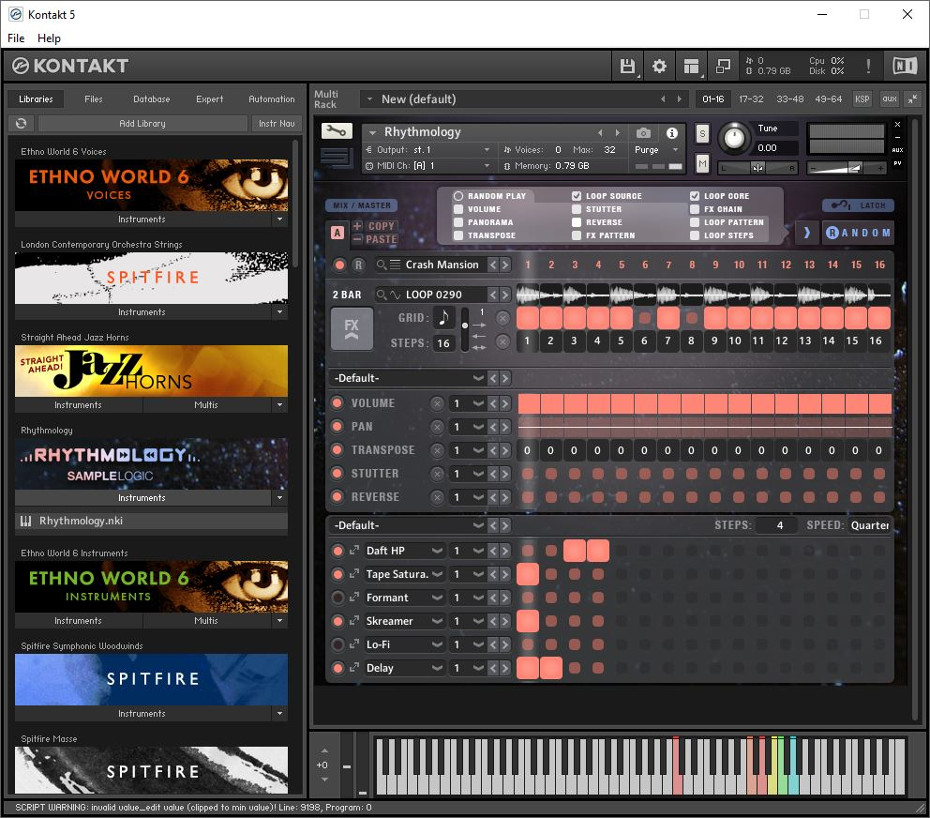
Task: Switch to the Database tab
Action: tap(151, 99)
